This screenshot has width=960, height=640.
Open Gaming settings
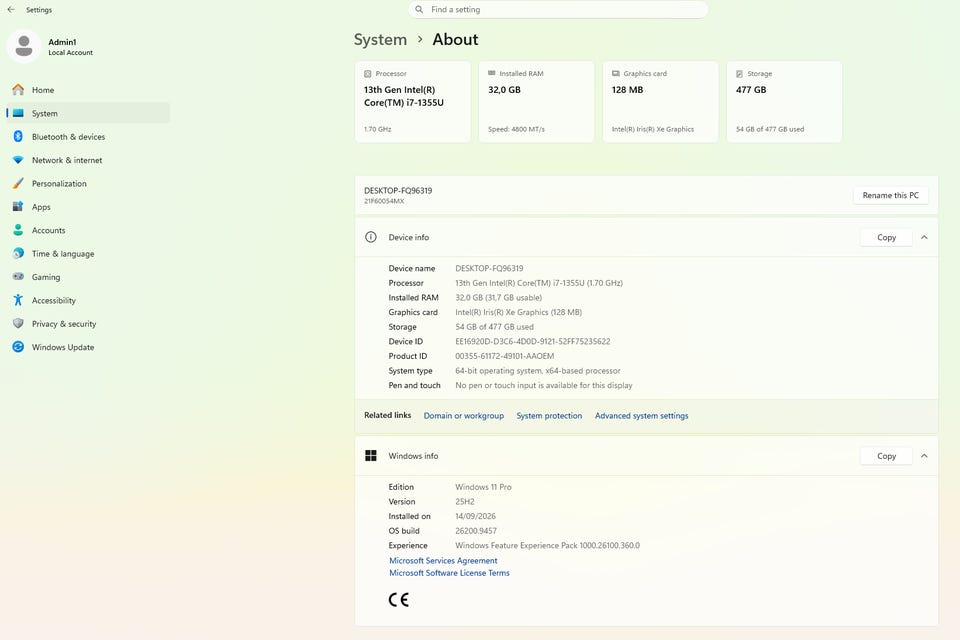point(88,277)
